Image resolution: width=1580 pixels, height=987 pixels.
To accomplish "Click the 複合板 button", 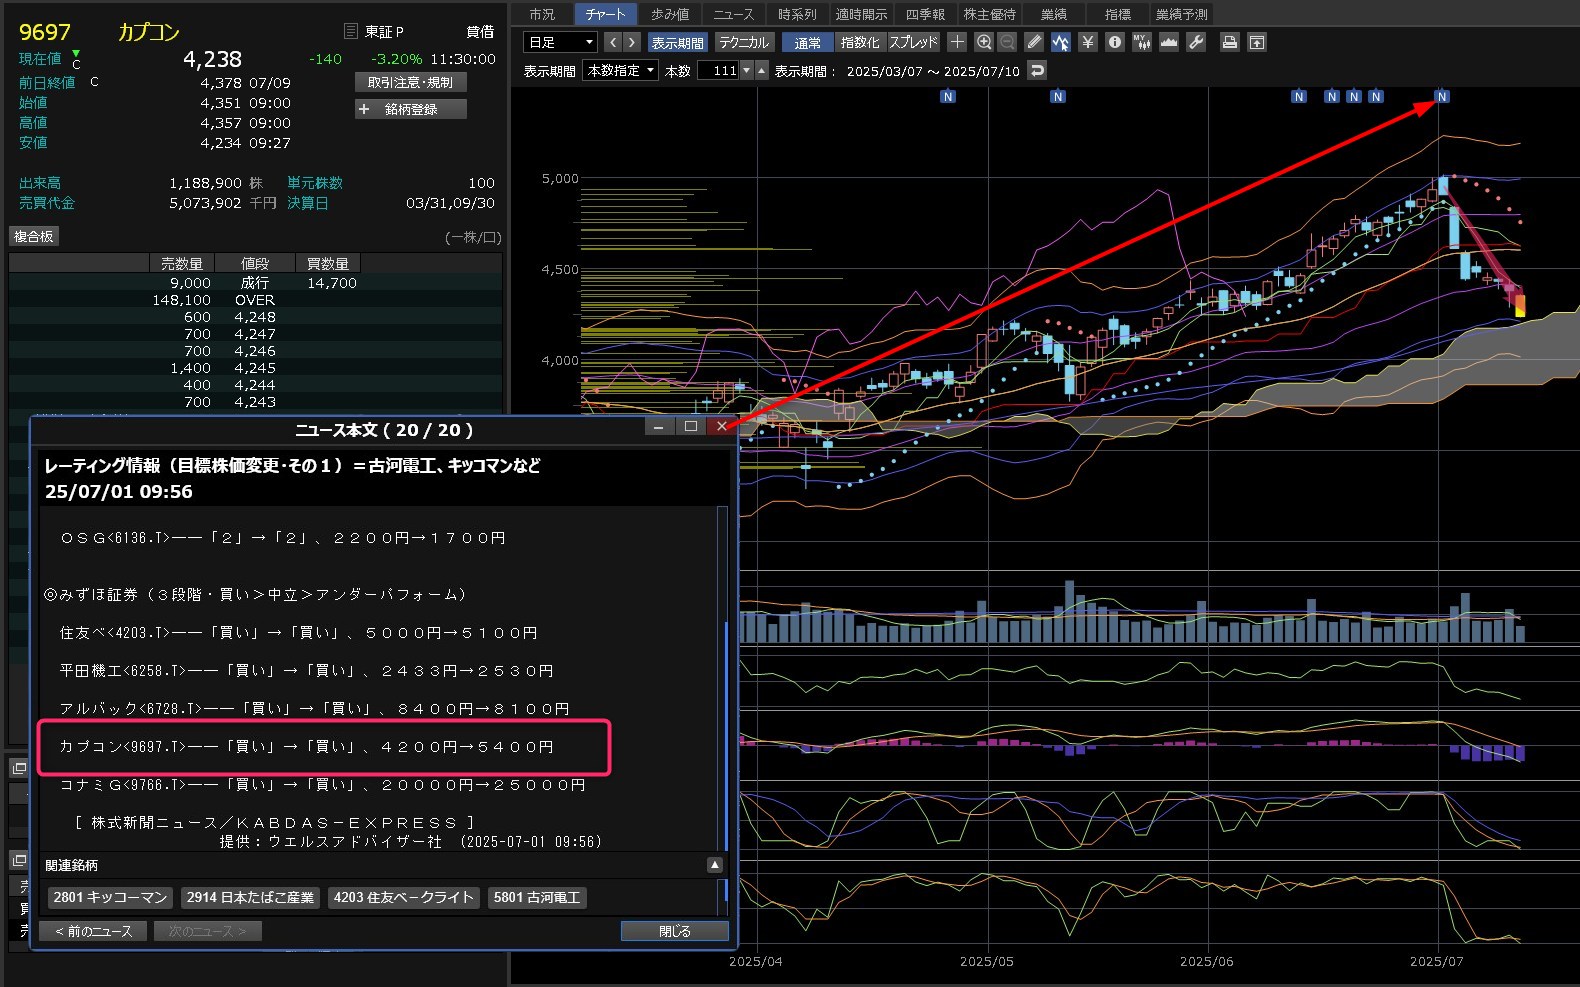I will (x=34, y=236).
